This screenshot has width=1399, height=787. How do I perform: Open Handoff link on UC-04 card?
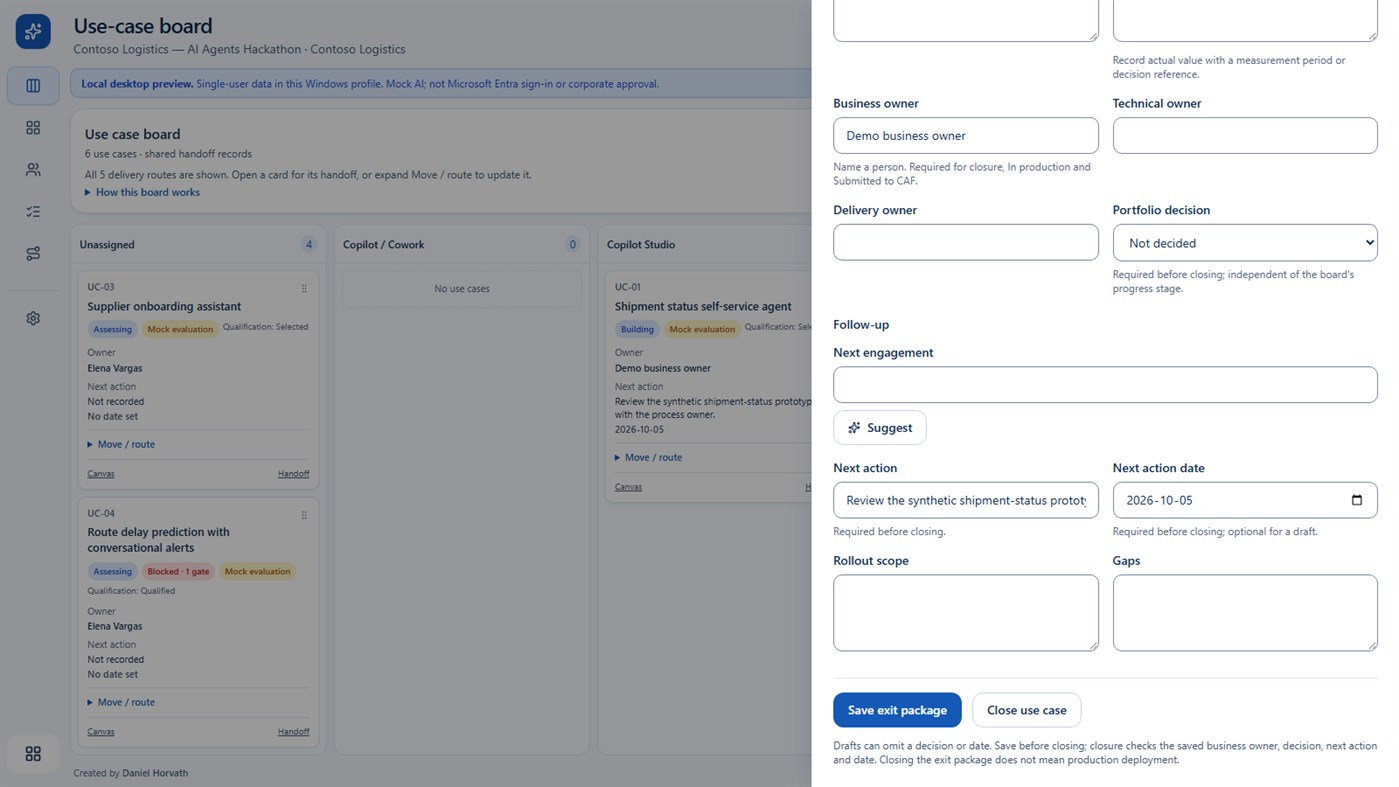point(293,732)
